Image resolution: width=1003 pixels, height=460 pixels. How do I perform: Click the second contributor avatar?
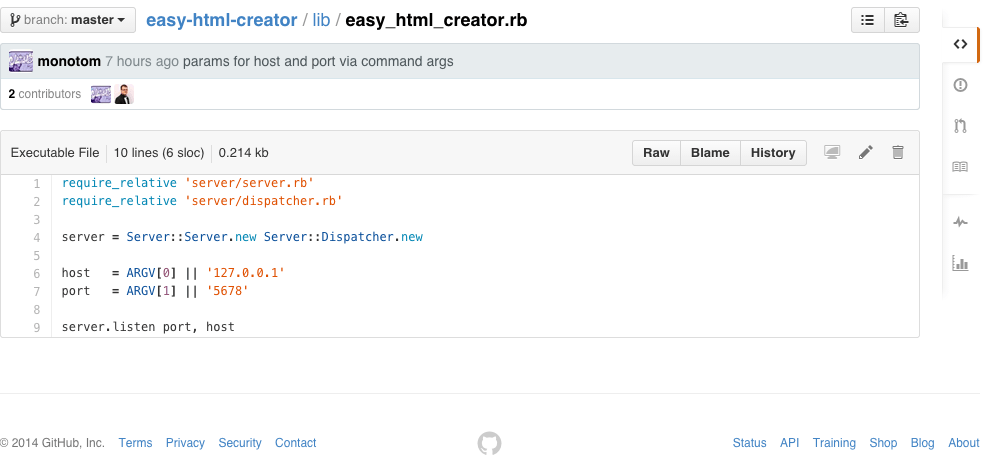(x=124, y=94)
